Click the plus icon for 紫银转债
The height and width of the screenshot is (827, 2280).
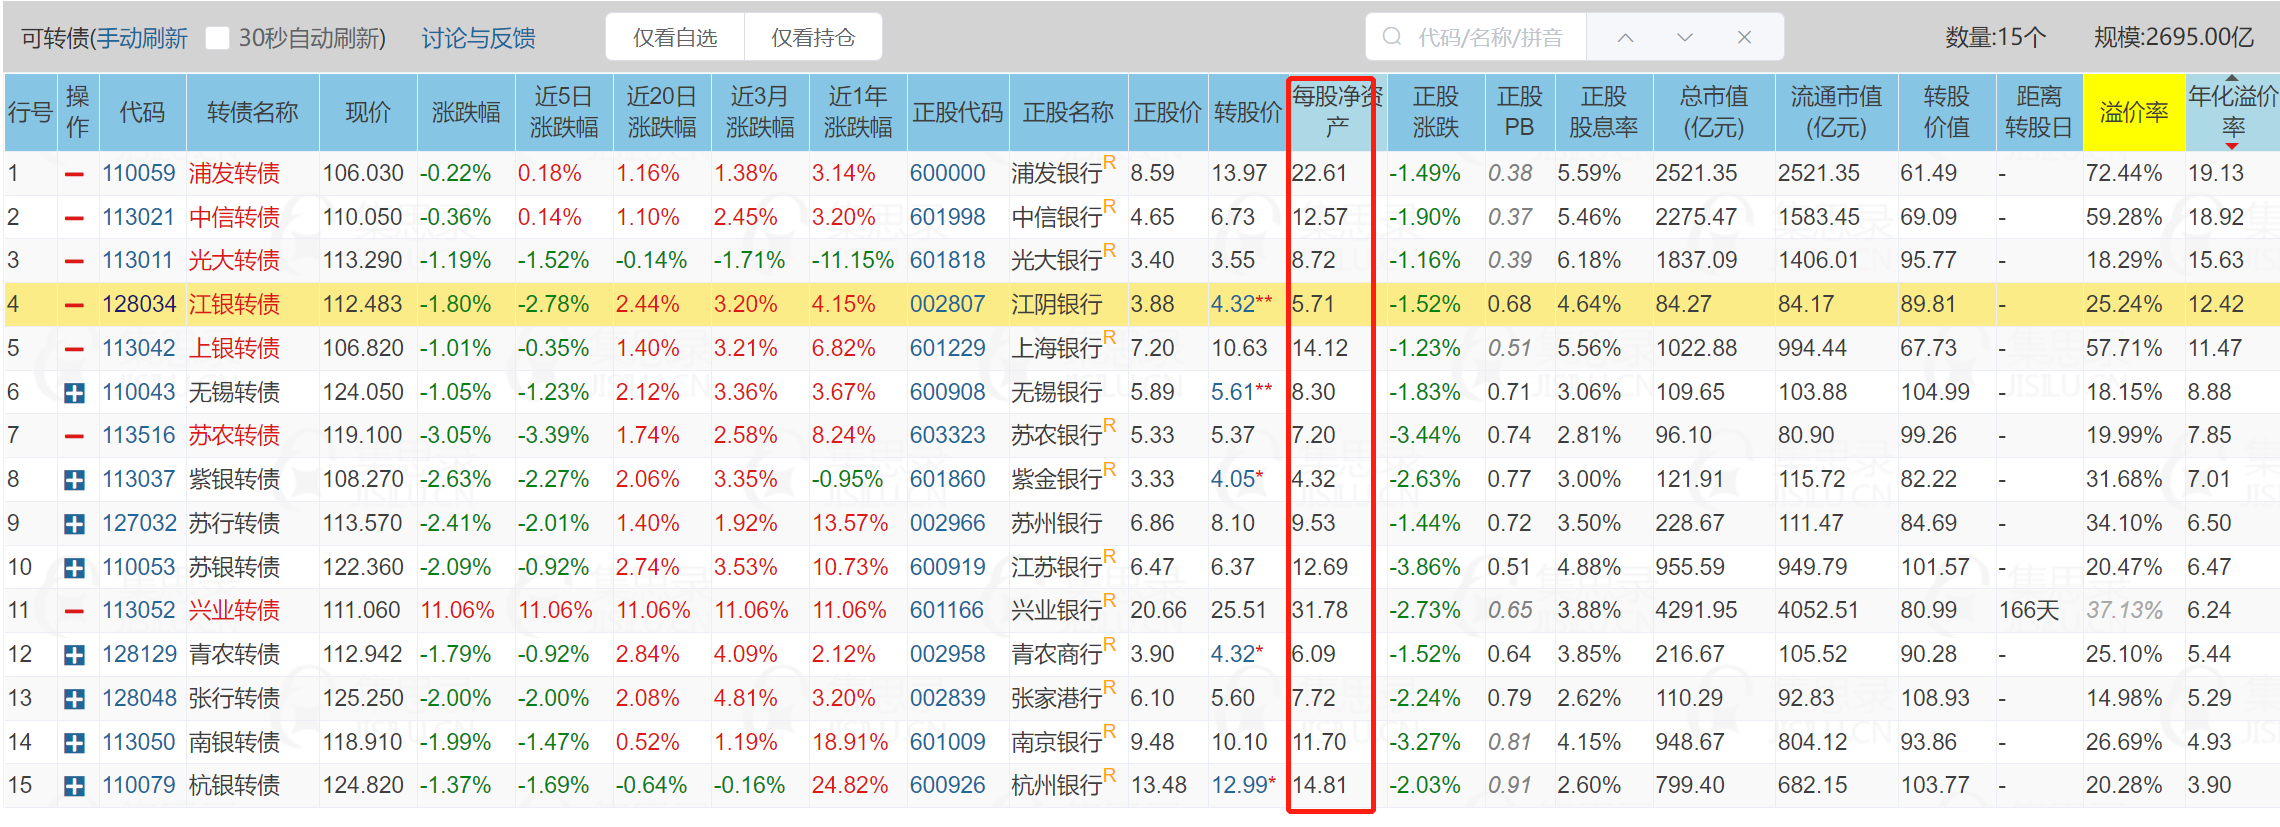[74, 480]
